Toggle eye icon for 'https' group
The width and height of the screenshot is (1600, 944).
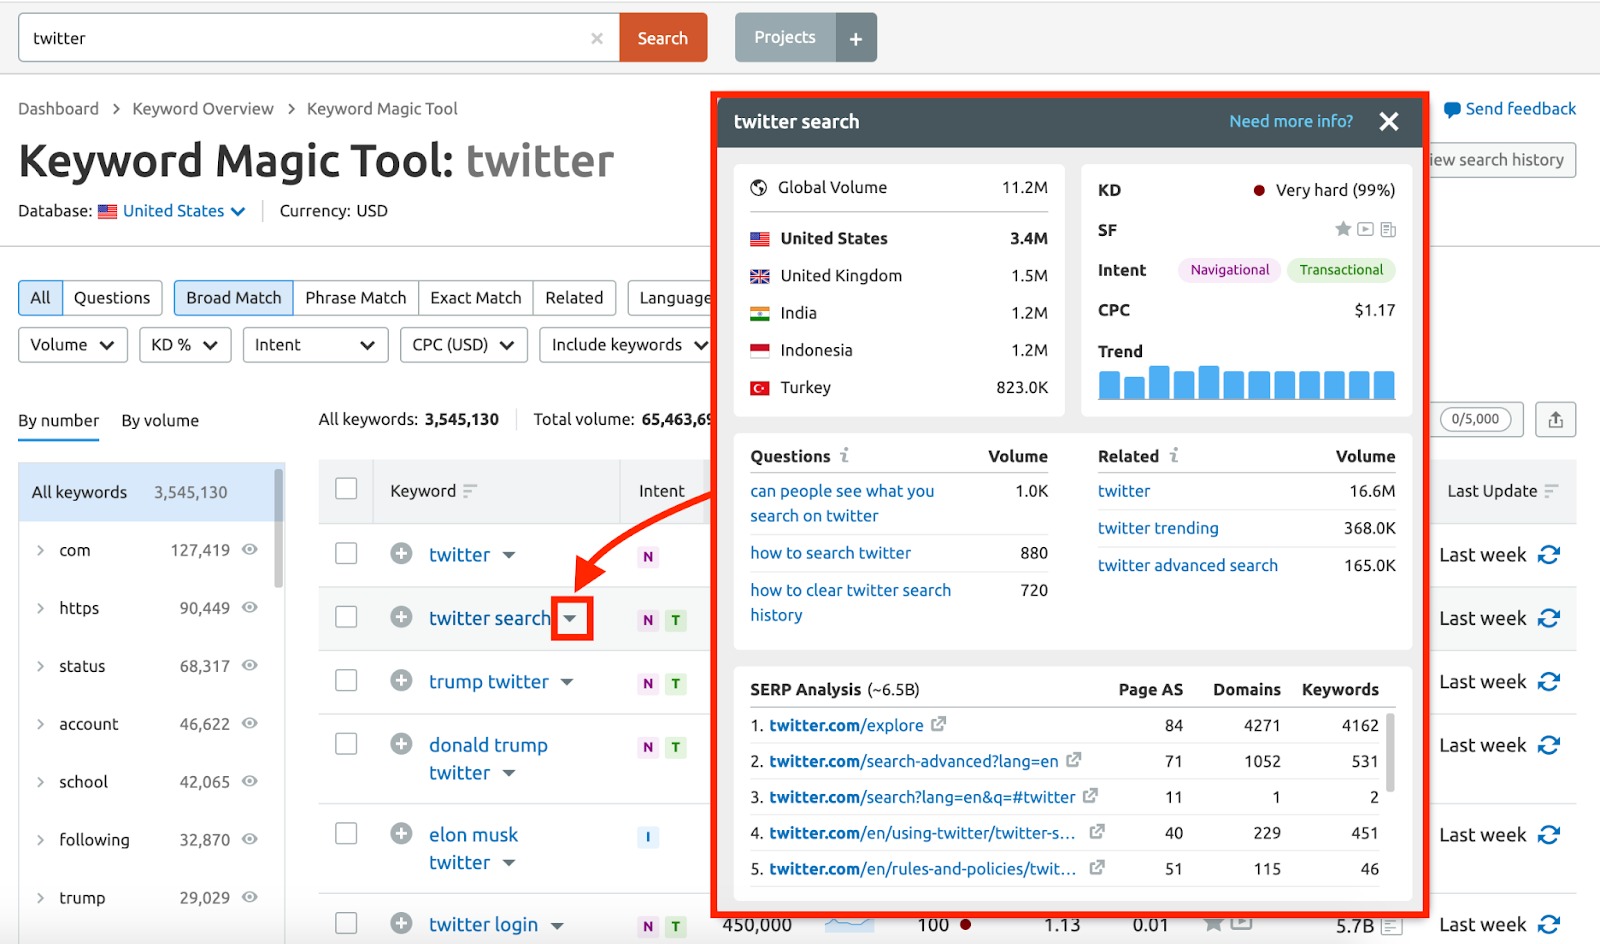pos(250,607)
